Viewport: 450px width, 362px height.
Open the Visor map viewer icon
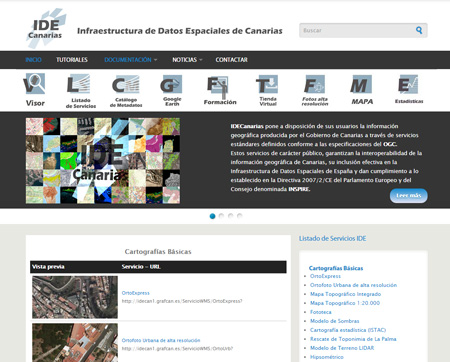pos(35,90)
